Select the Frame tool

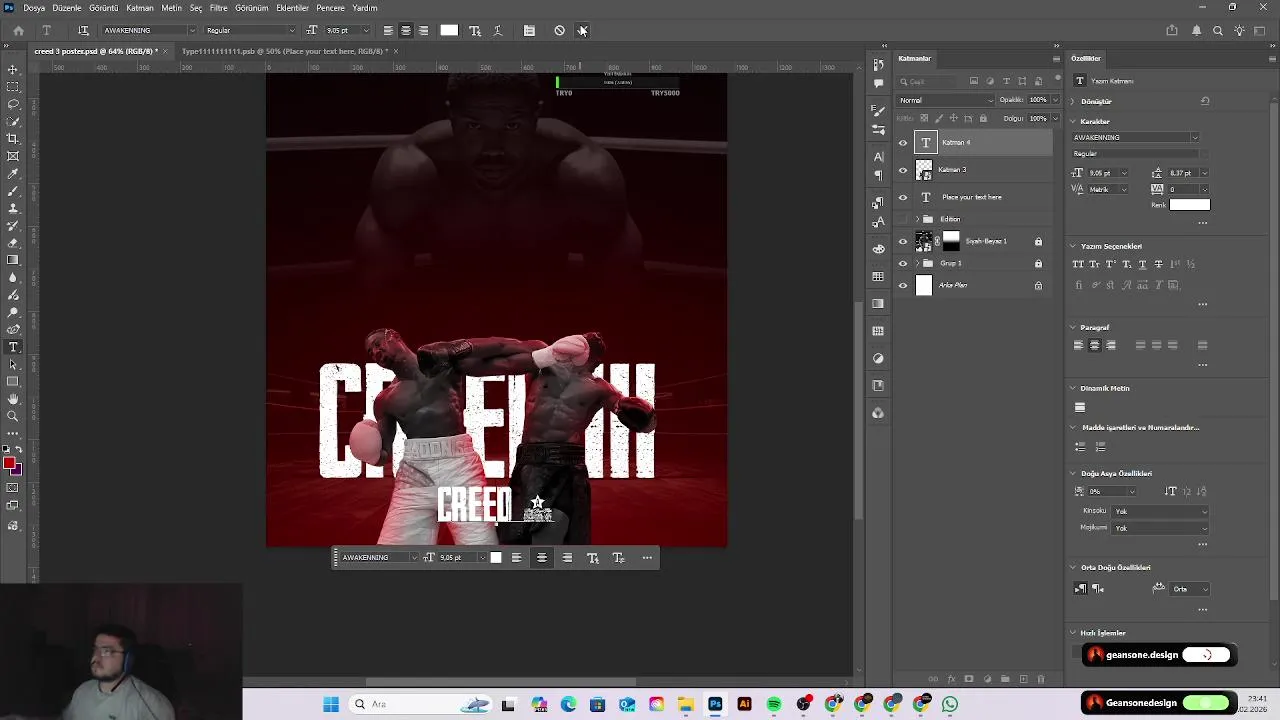[13, 156]
